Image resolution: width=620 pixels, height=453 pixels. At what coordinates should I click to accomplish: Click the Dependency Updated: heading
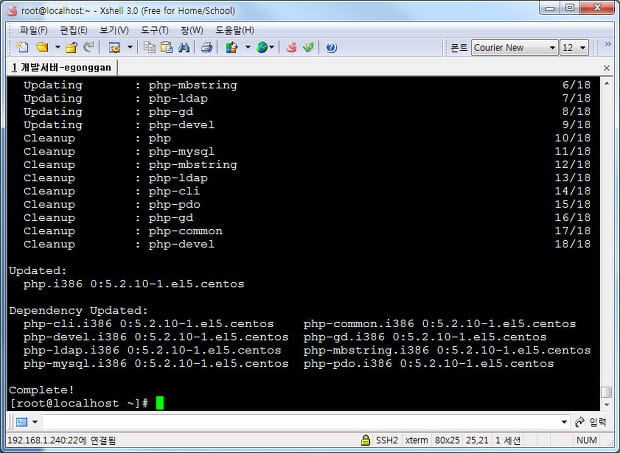click(x=78, y=310)
